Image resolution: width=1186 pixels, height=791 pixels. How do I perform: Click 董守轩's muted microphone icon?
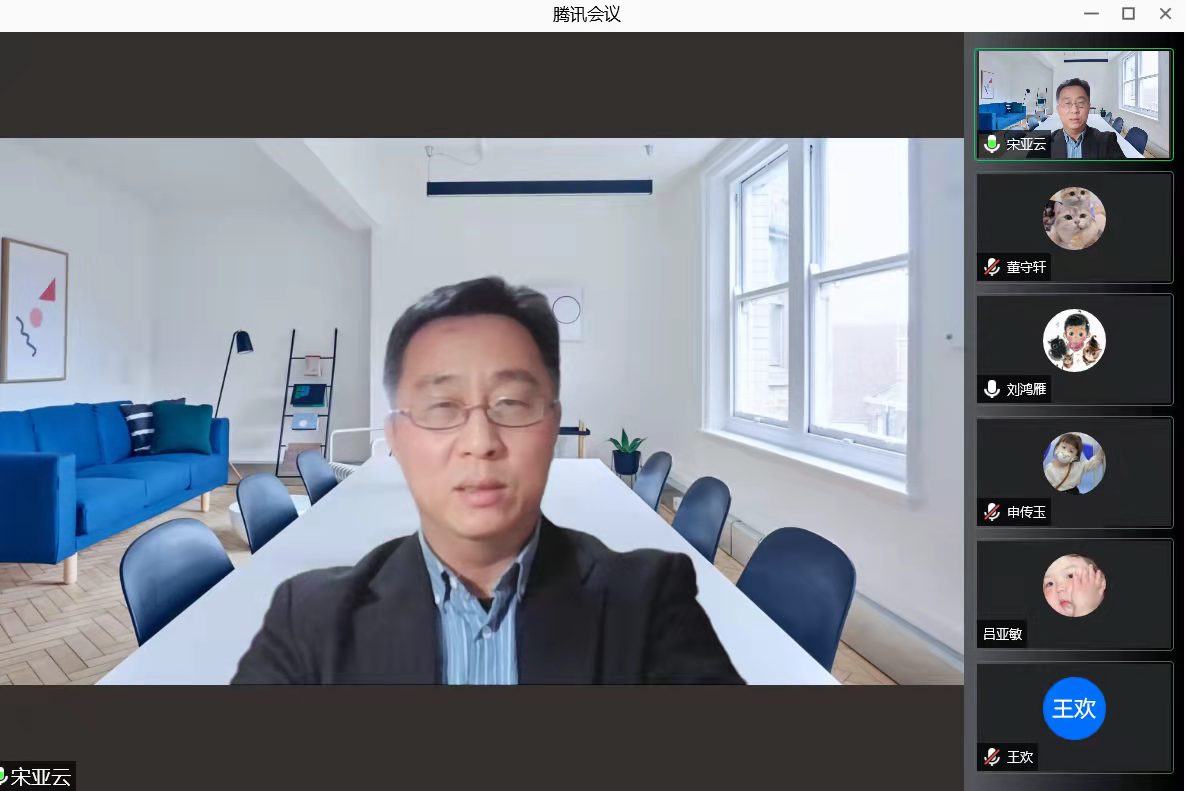tap(992, 267)
